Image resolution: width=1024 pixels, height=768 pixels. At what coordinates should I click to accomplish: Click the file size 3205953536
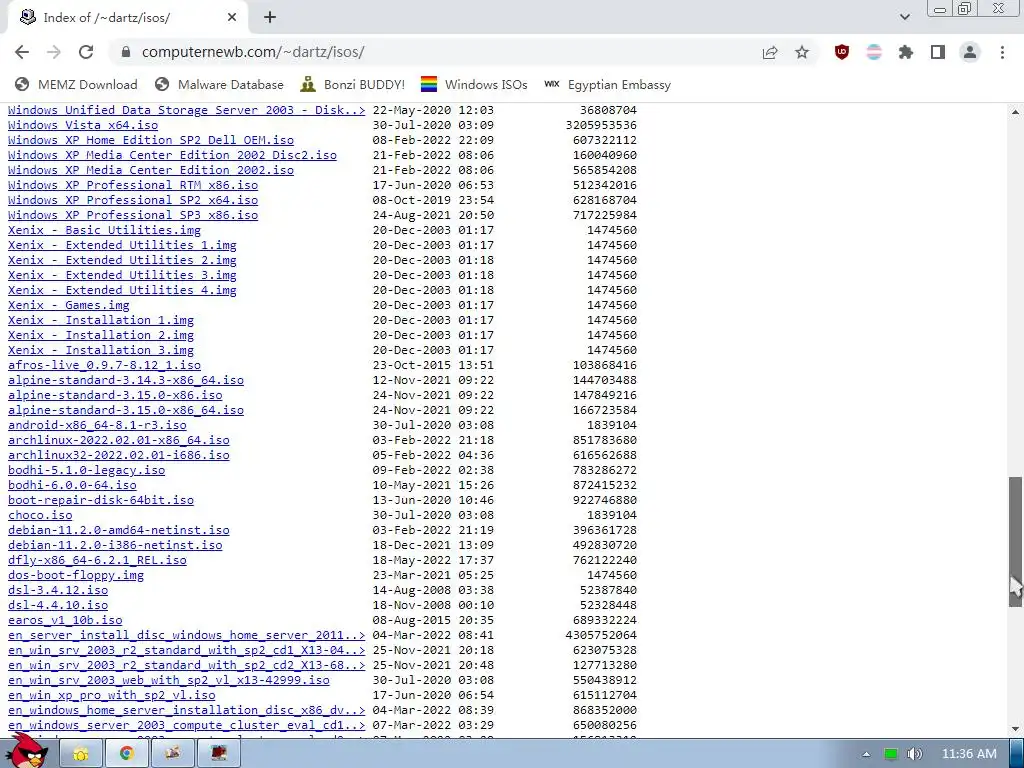tap(601, 125)
